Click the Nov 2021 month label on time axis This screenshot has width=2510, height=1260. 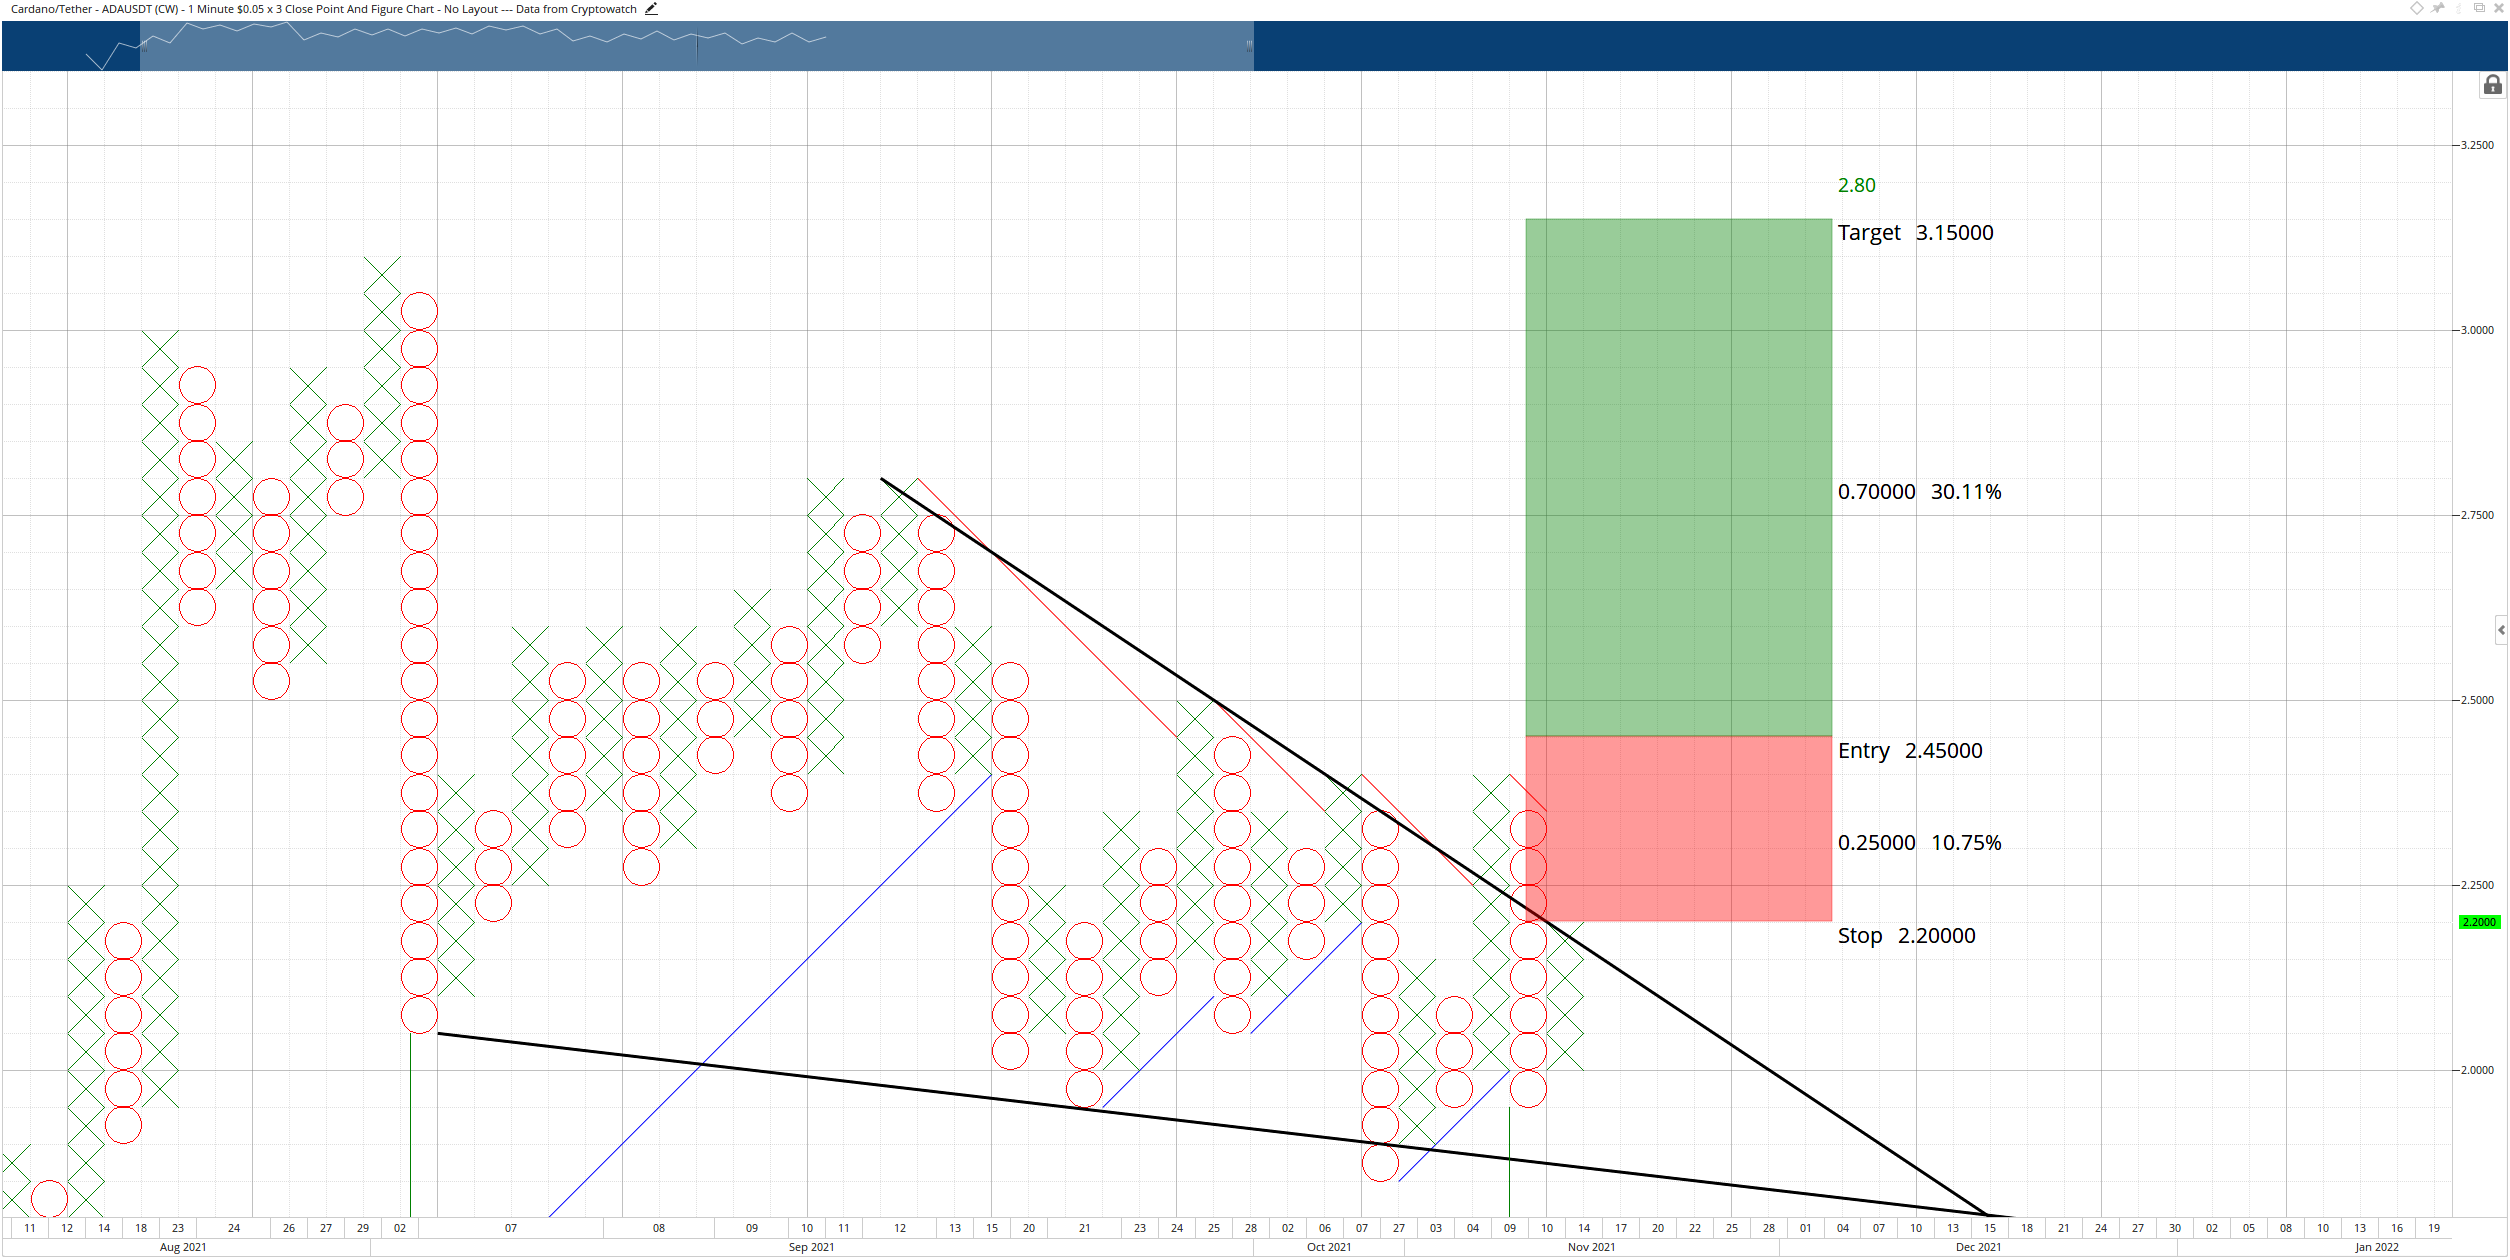1591,1247
